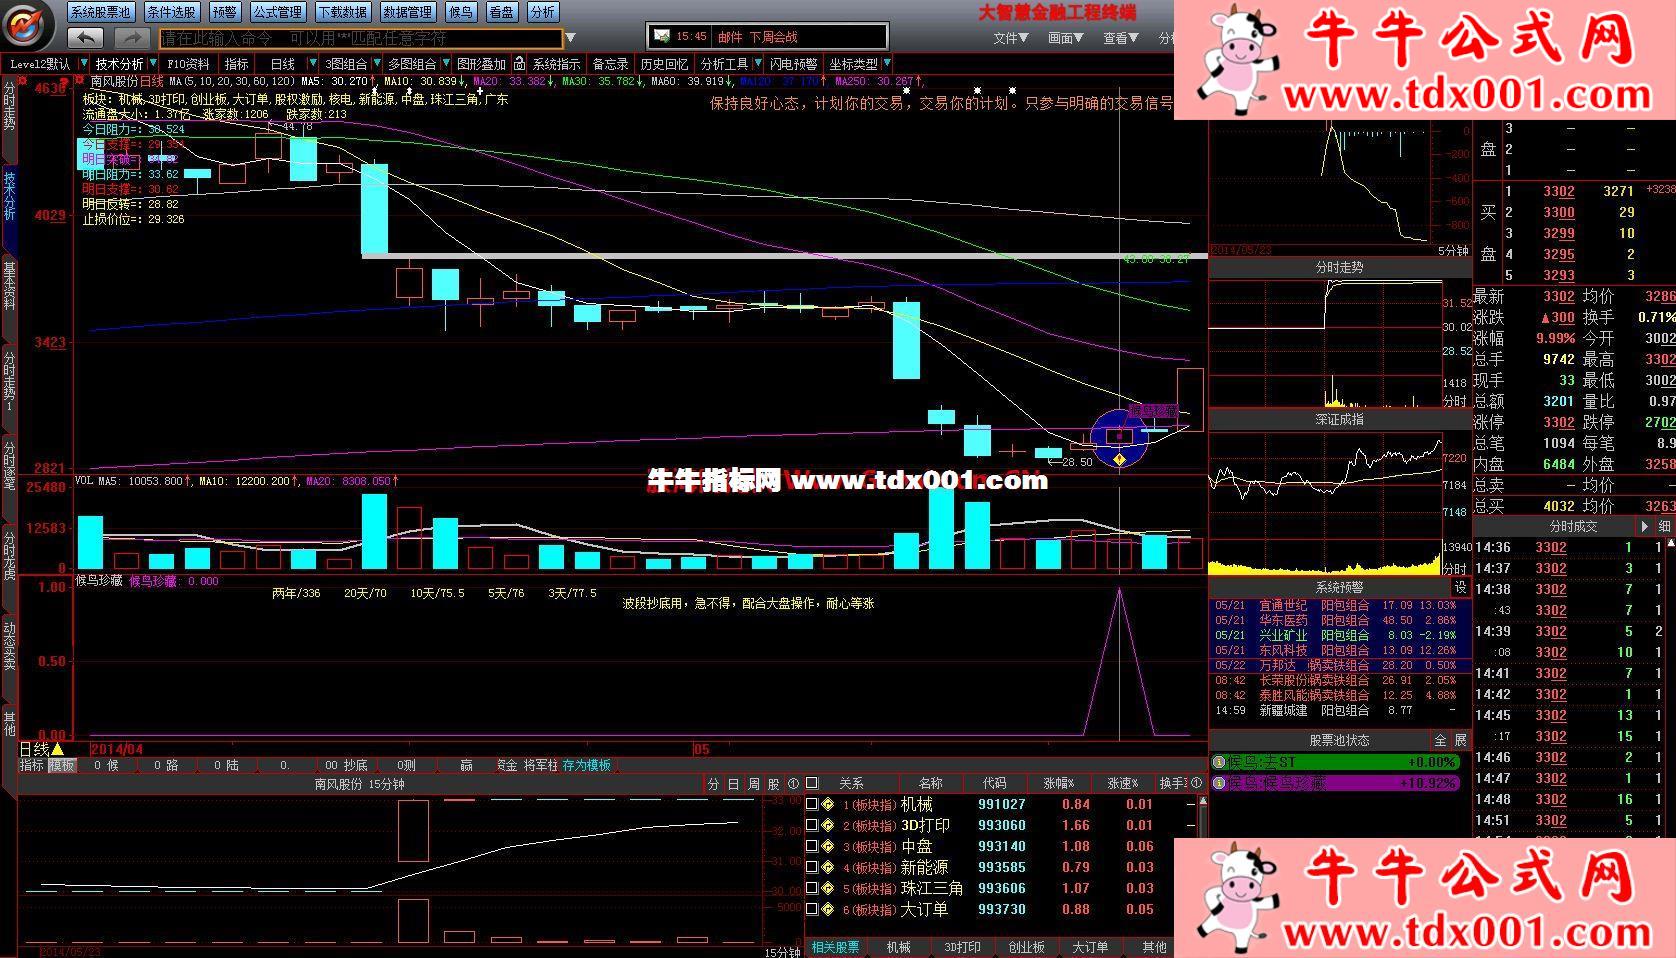This screenshot has width=1676, height=958.
Task: Click the diamond icon on the 新能源 row
Action: pos(828,867)
